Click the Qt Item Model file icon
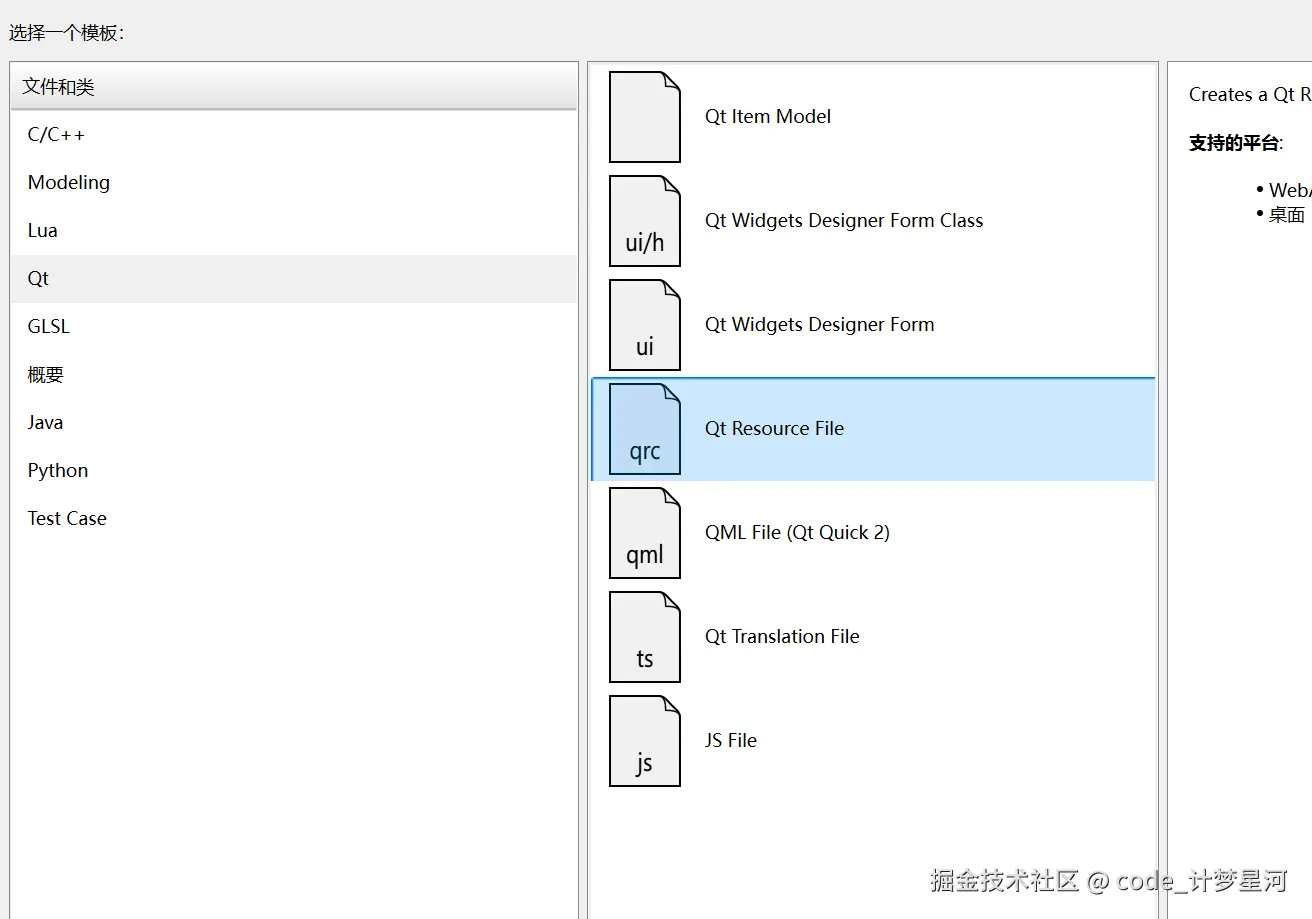The height and width of the screenshot is (919, 1312). (x=645, y=117)
